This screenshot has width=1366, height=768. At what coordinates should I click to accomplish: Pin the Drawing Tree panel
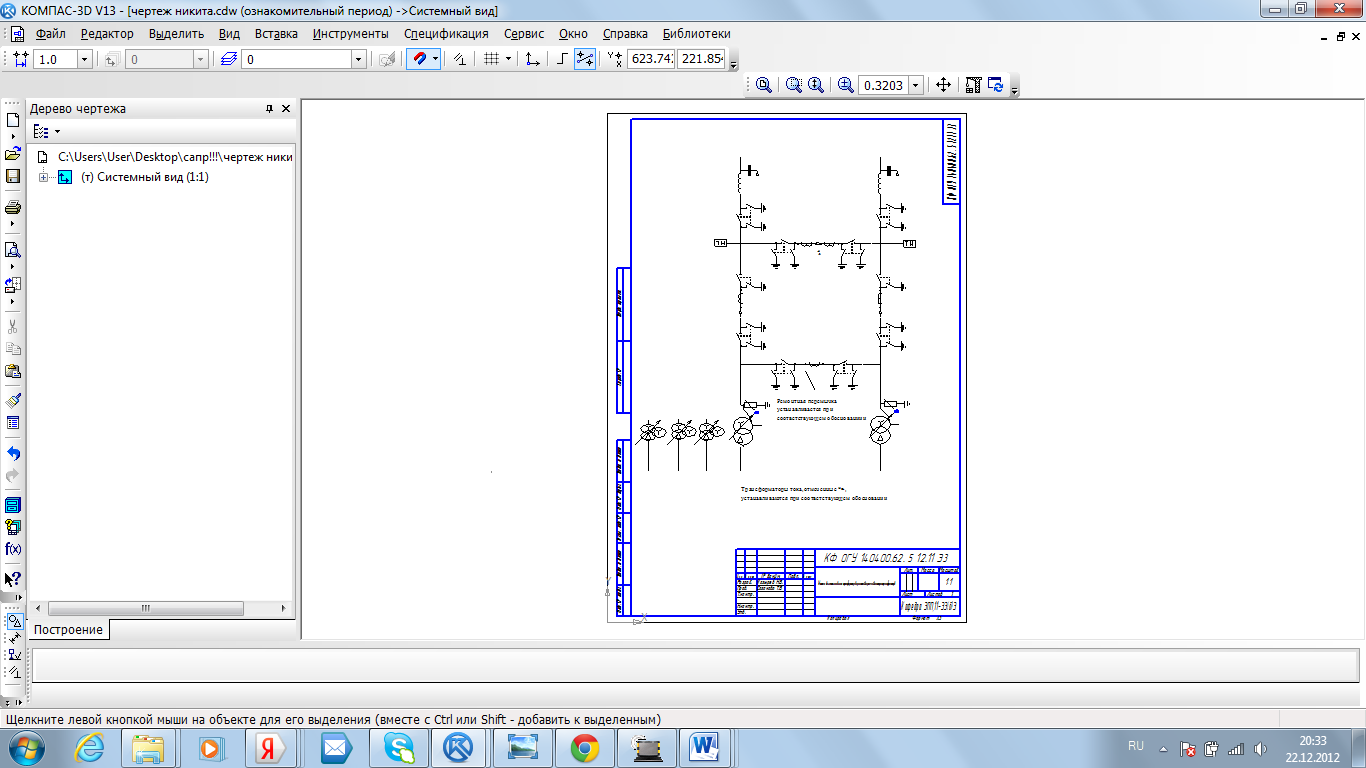tap(269, 109)
